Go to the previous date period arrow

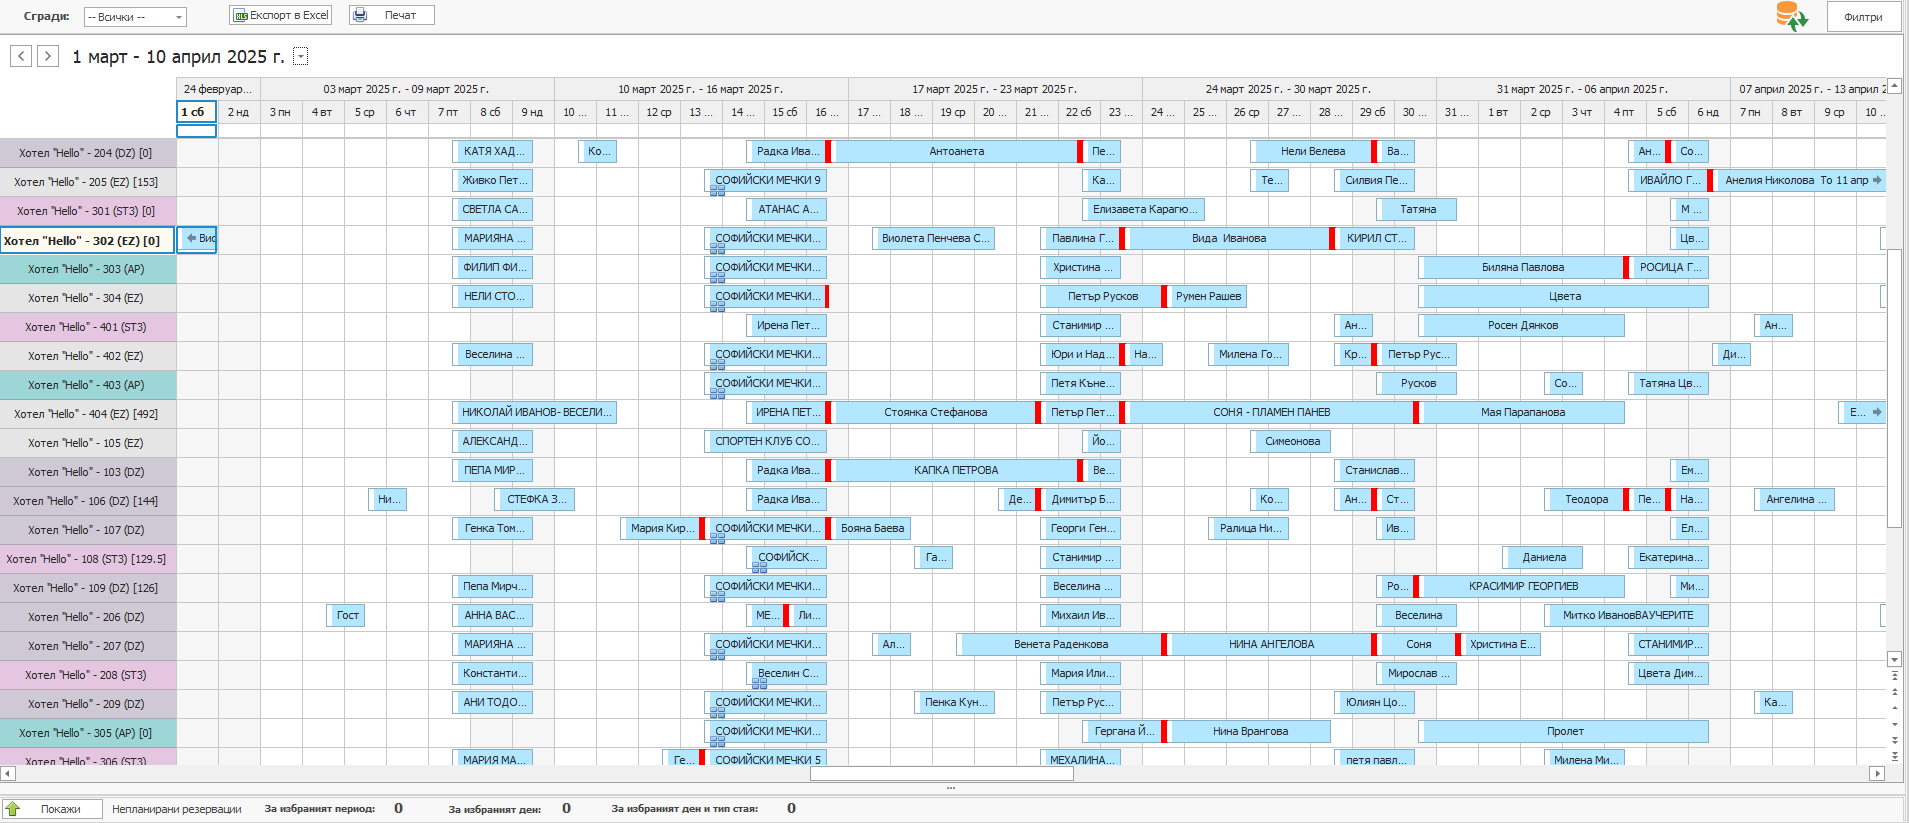(21, 56)
